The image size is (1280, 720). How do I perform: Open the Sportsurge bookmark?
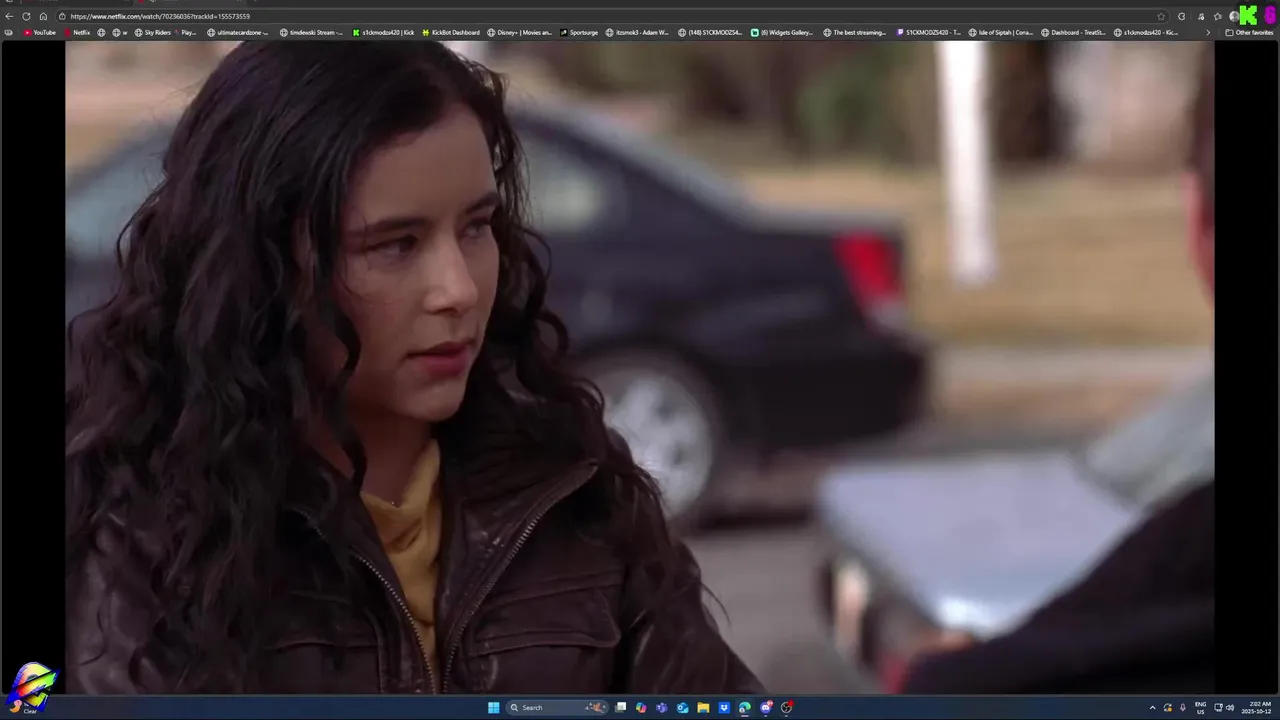pyautogui.click(x=579, y=32)
